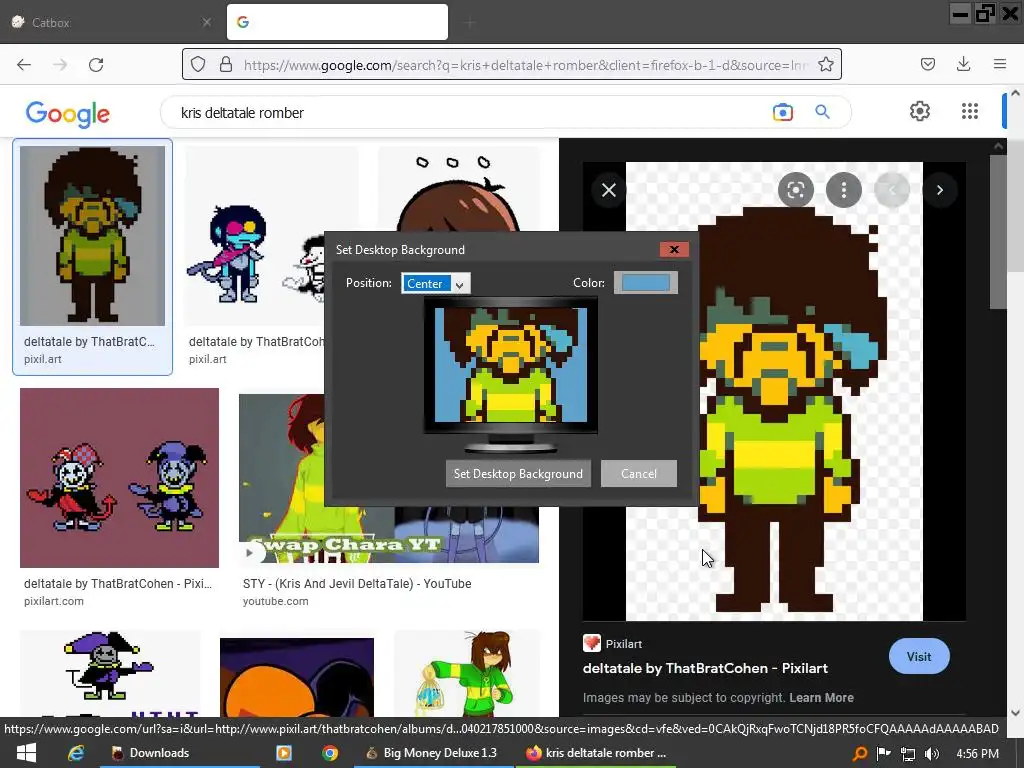Switch to Big Money Deluxe 1.3 in taskbar
Screen dimensions: 1024x768
click(x=432, y=753)
